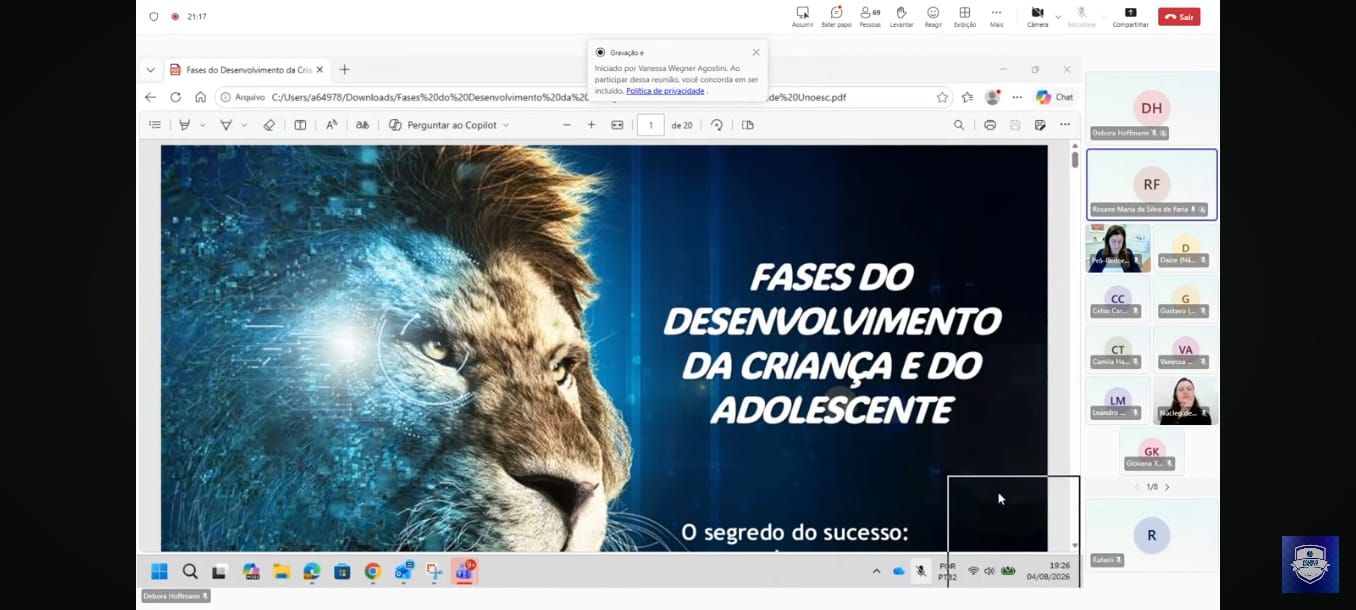Viewport: 1356px width, 610px height.
Task: Open PDF toolbar more options ellipsis
Action: click(1065, 125)
